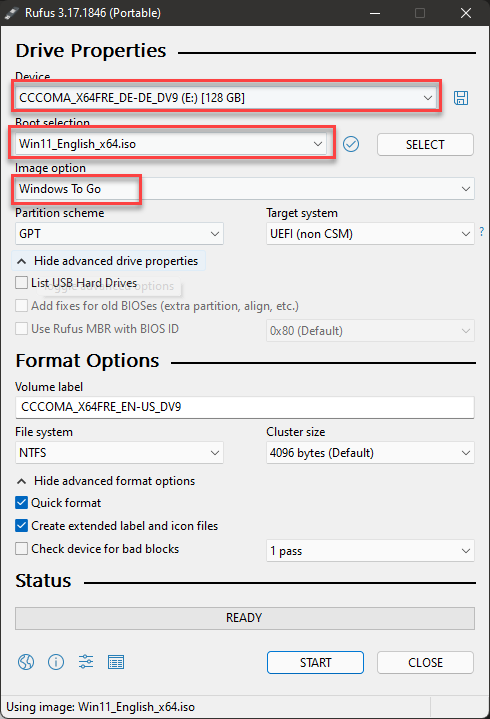Click the SELECT button

point(425,144)
